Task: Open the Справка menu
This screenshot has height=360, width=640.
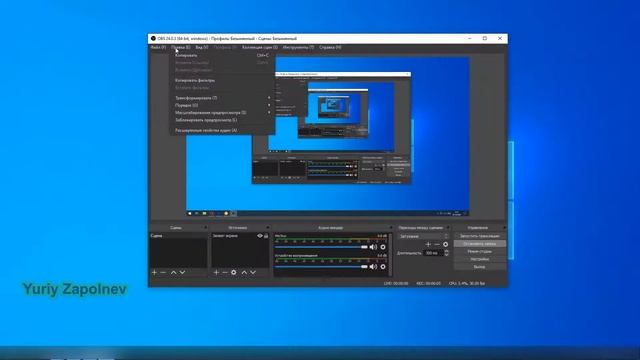Action: [x=330, y=47]
